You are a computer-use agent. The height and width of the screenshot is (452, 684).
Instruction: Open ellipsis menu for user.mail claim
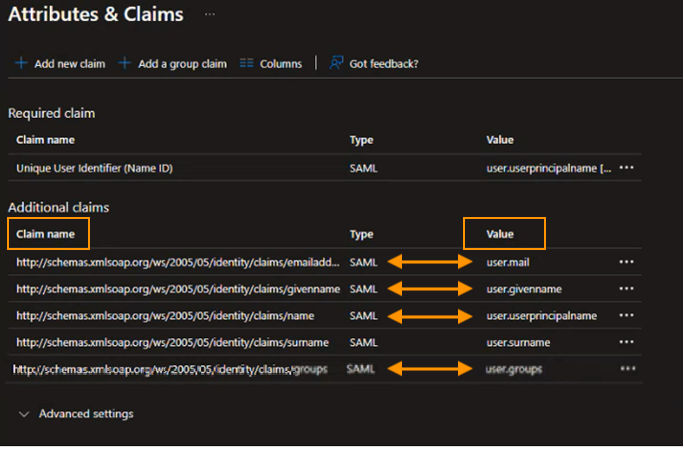pyautogui.click(x=627, y=262)
